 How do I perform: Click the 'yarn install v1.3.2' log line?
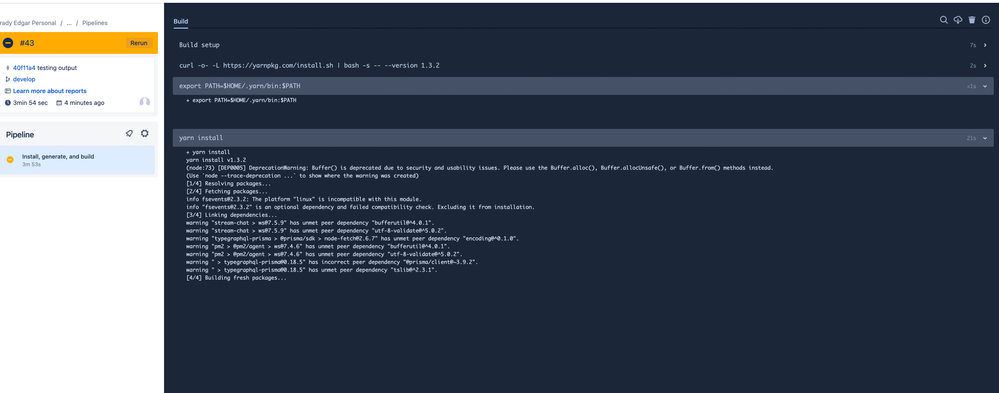coord(216,160)
